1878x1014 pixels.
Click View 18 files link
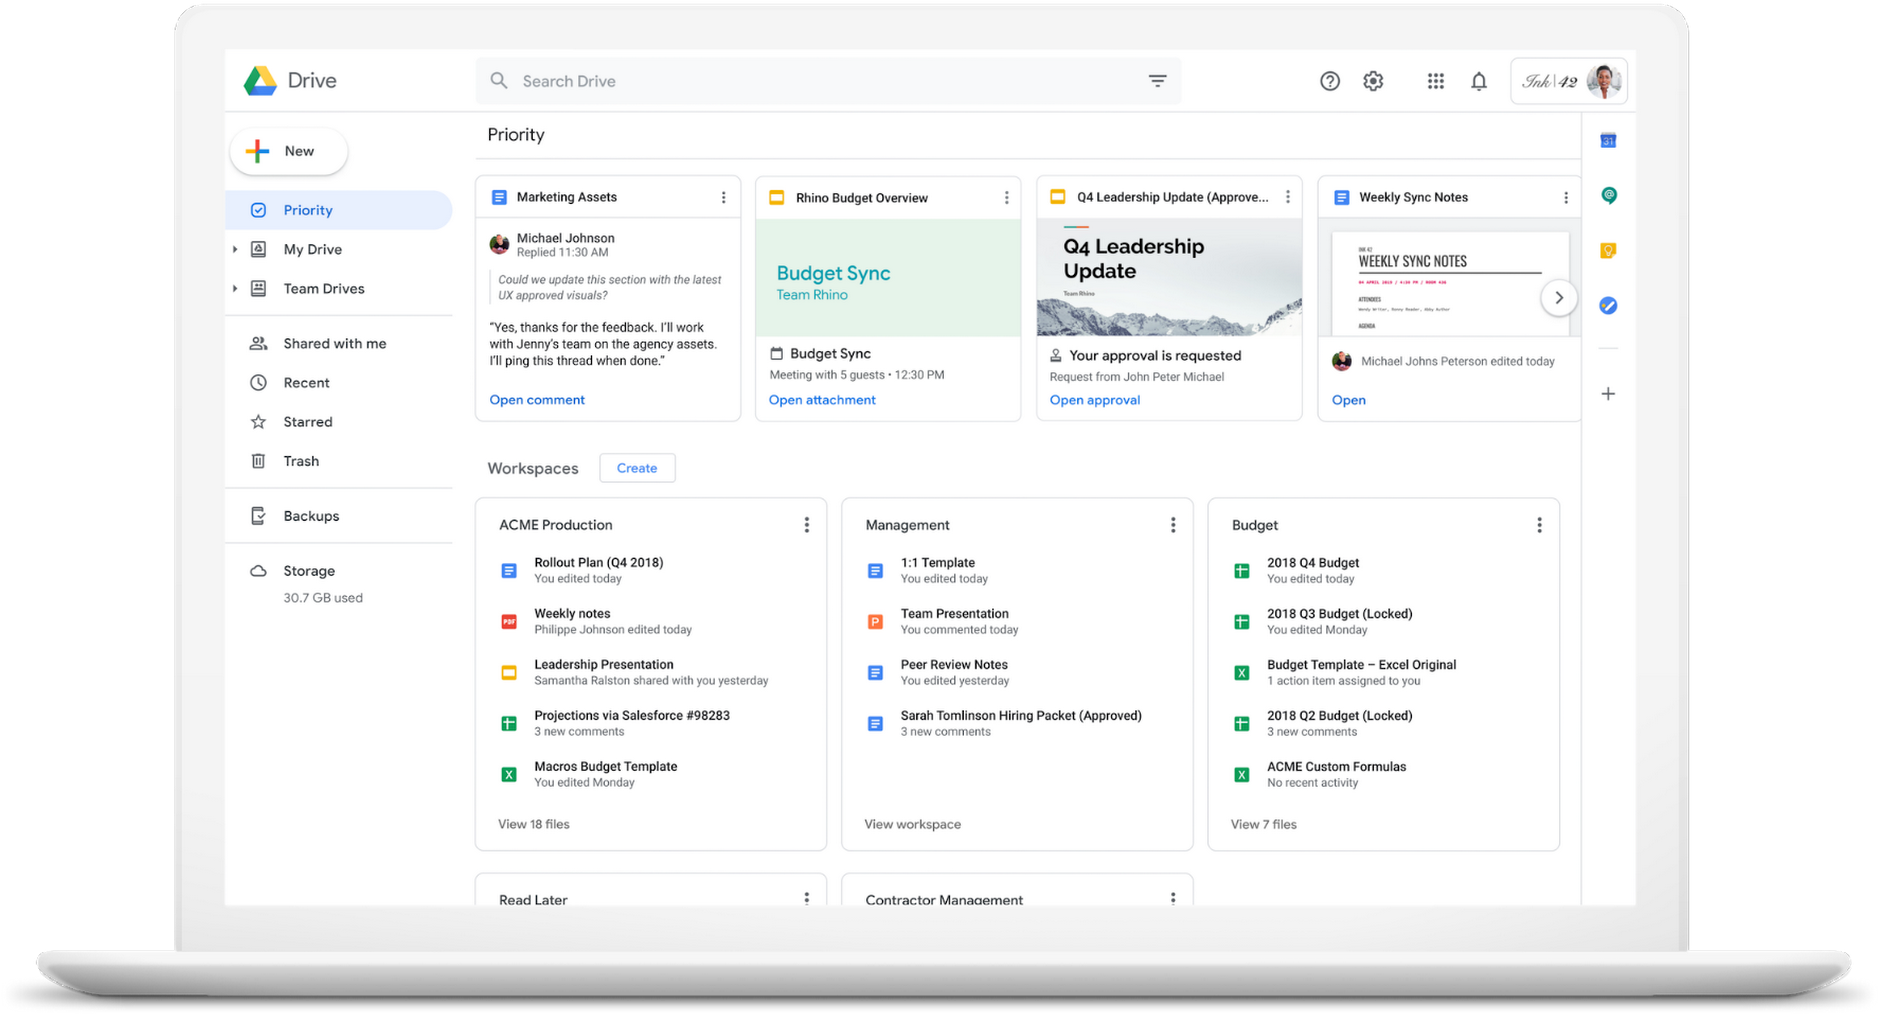534,825
